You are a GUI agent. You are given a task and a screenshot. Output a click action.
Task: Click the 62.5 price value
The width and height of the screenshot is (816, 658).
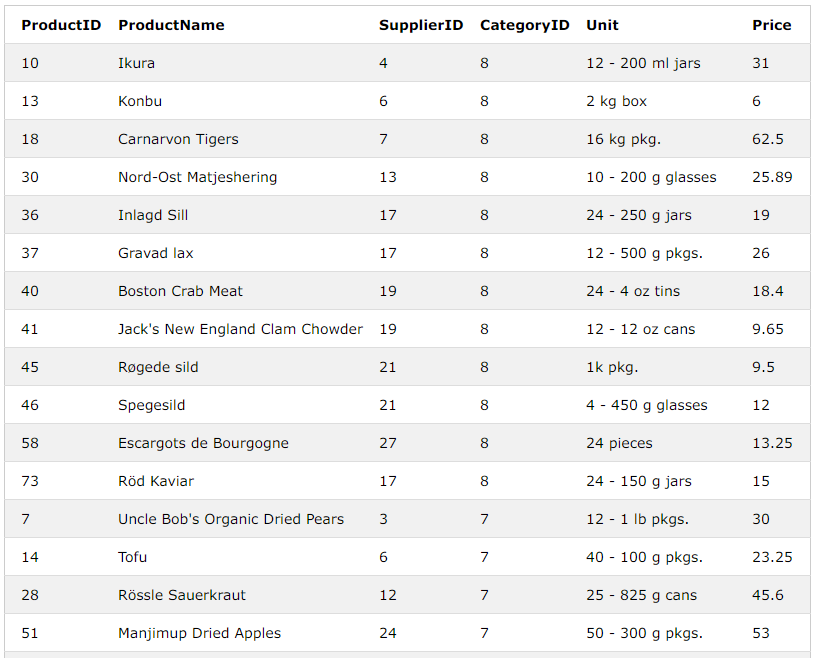(768, 139)
